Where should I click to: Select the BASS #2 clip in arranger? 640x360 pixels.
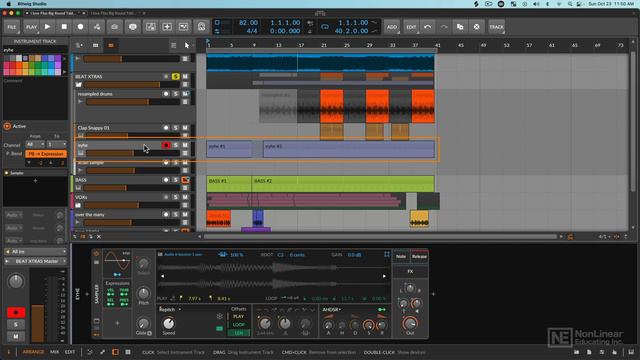[343, 184]
